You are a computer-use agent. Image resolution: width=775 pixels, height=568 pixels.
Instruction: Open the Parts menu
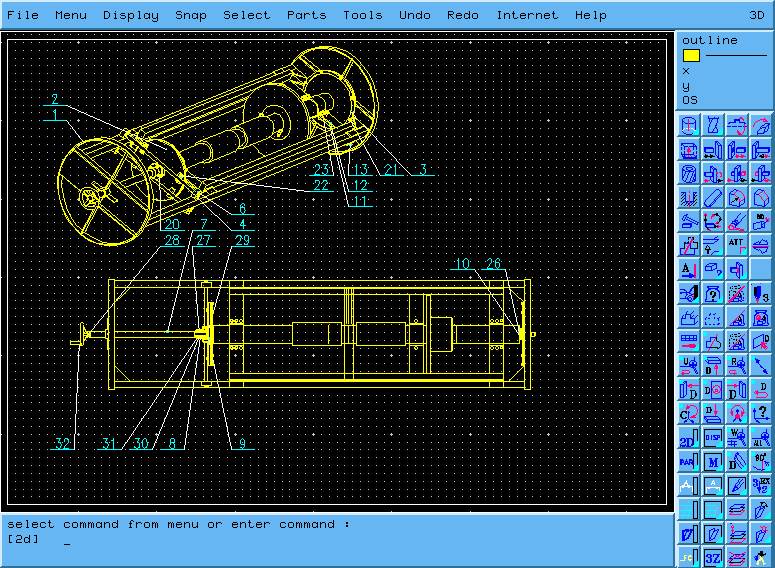click(306, 15)
